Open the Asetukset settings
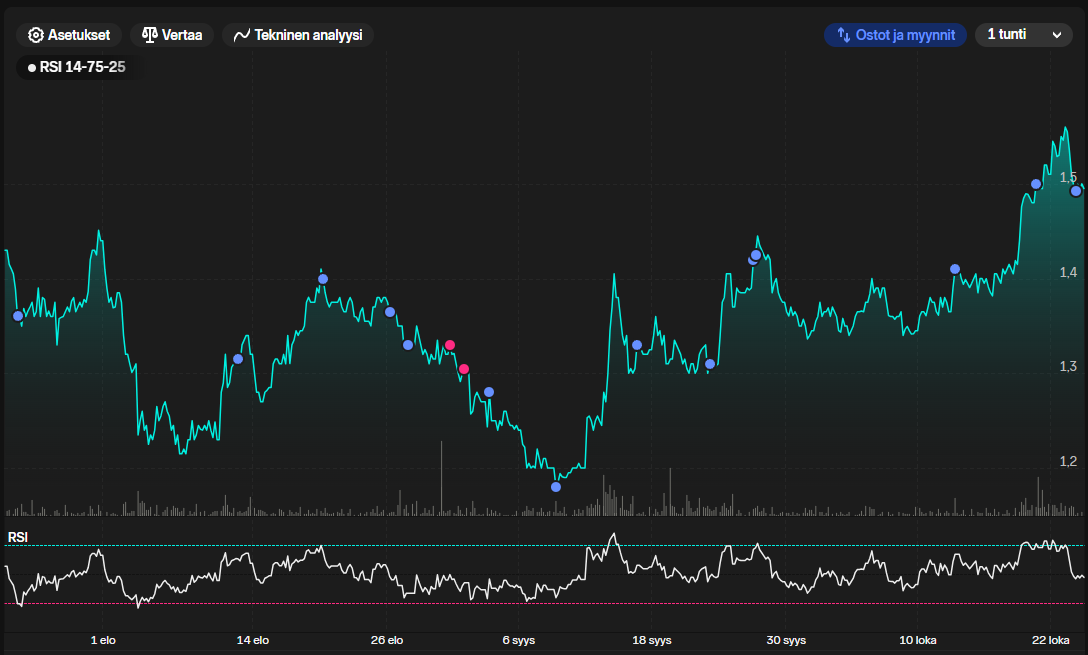Screen dimensions: 1088x655 click(x=69, y=35)
